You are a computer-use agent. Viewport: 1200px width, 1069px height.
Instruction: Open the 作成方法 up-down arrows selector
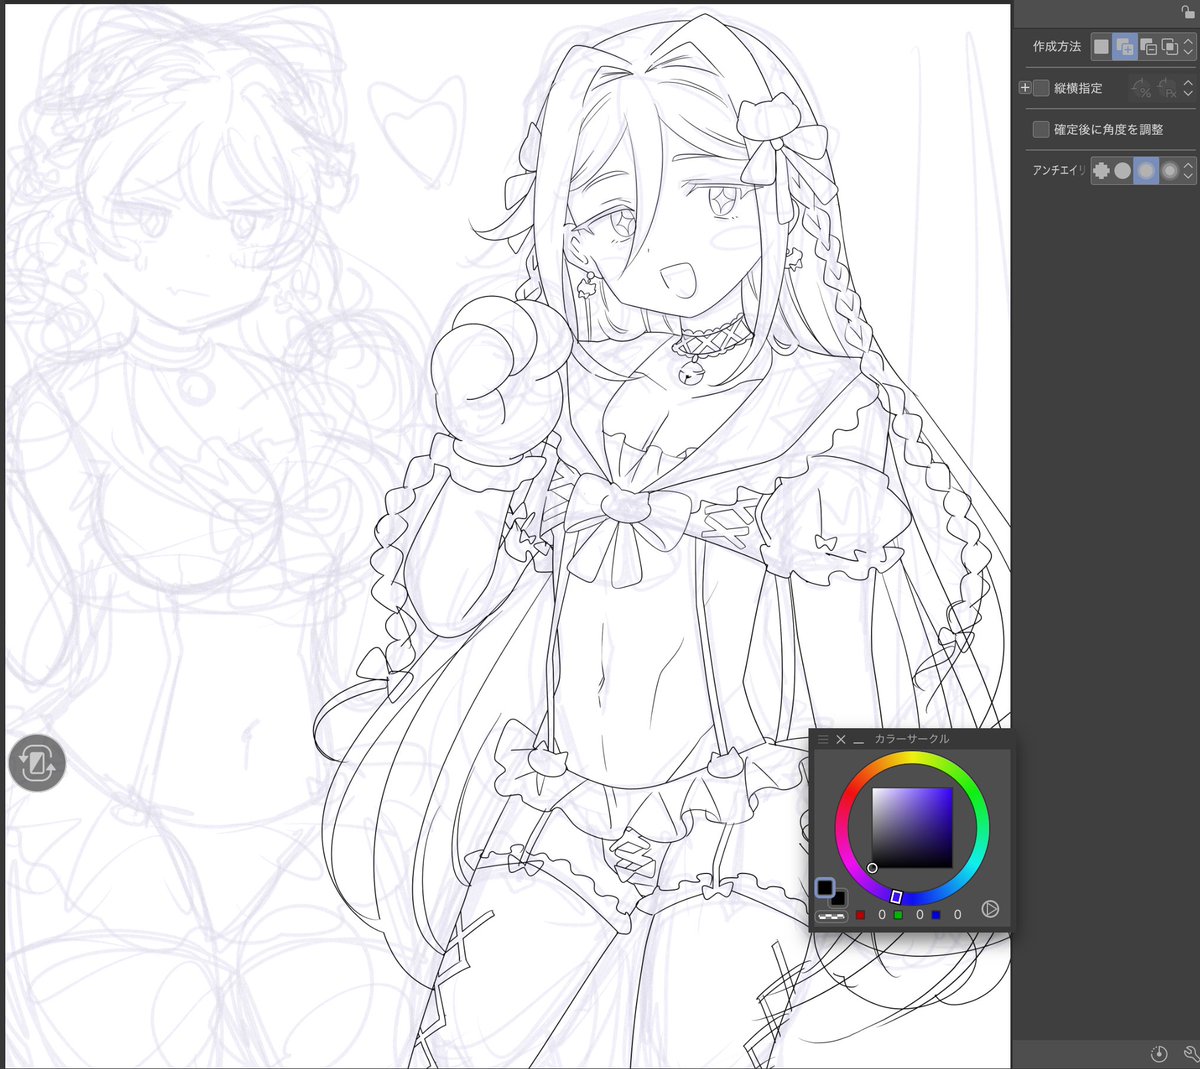(x=1188, y=46)
